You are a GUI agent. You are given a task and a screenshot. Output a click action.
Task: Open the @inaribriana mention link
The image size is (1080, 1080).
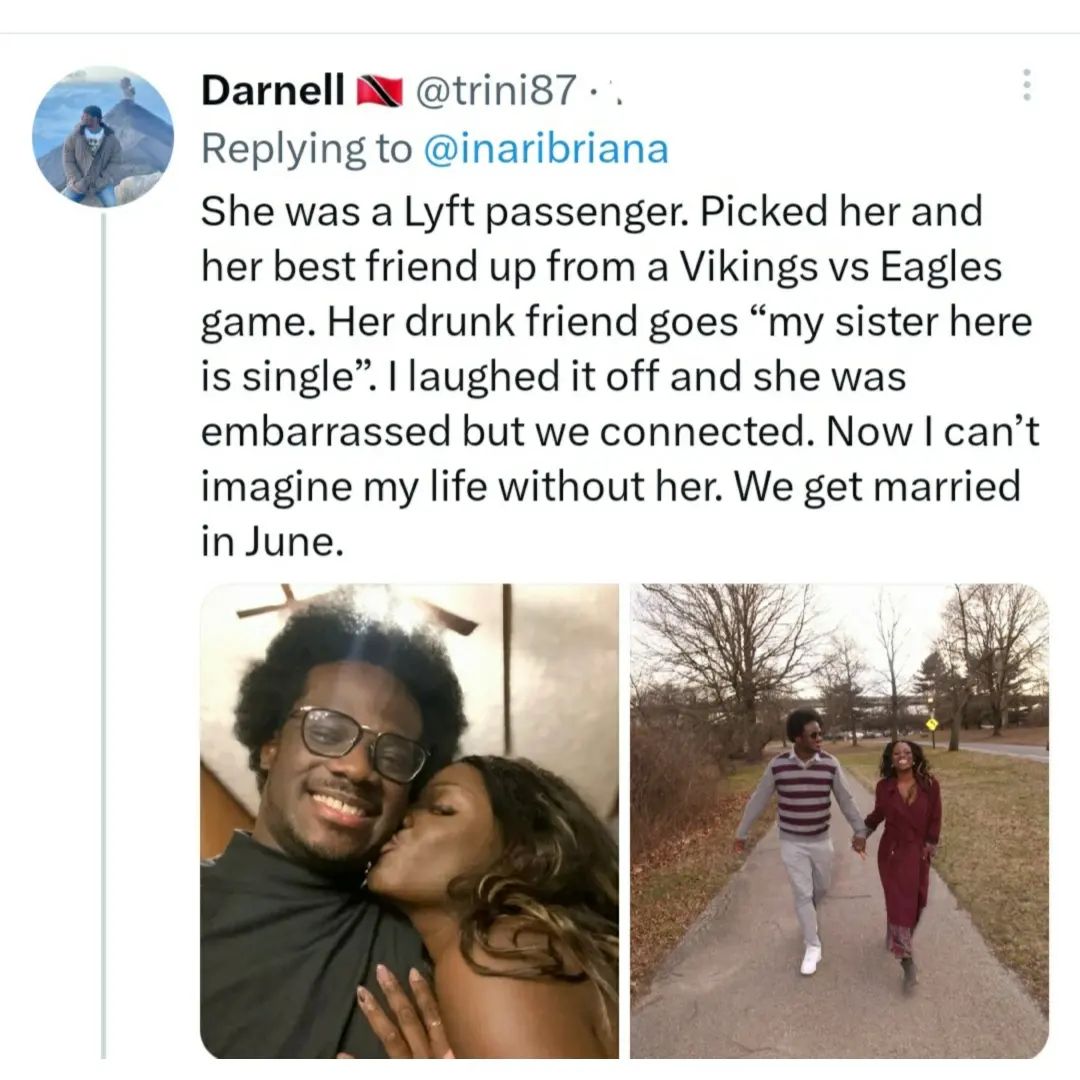[546, 149]
